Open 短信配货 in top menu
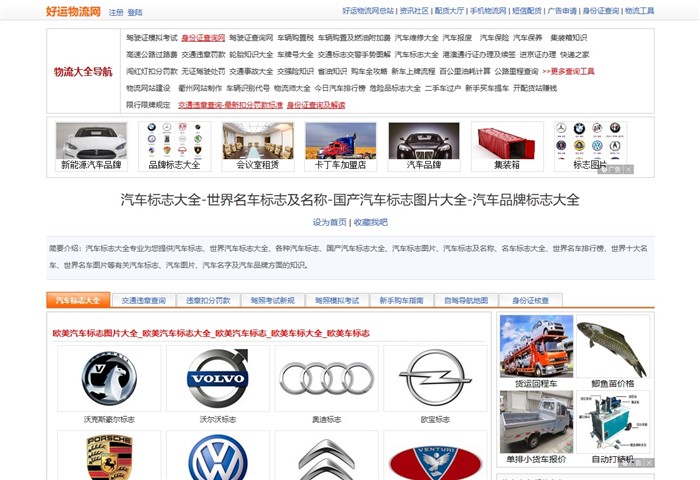700x480 pixels. click(527, 11)
